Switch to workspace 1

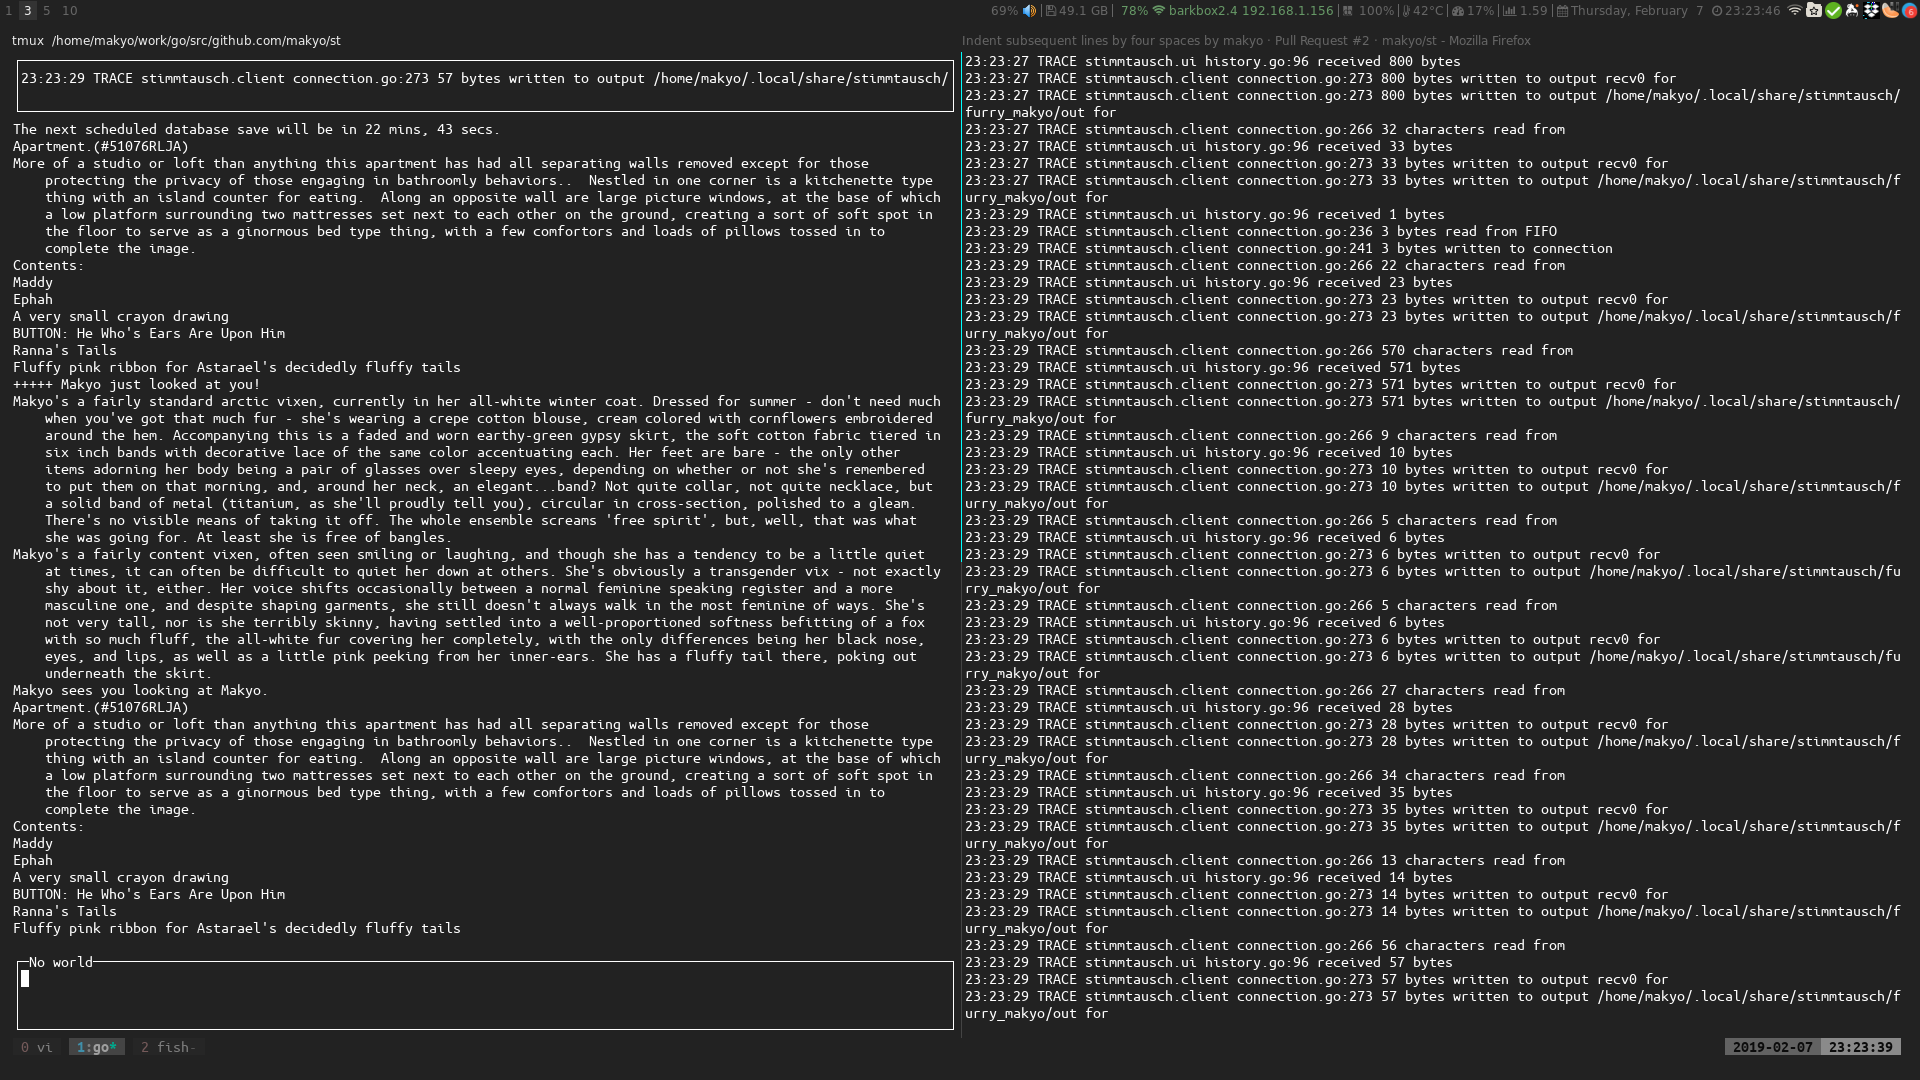(x=9, y=11)
